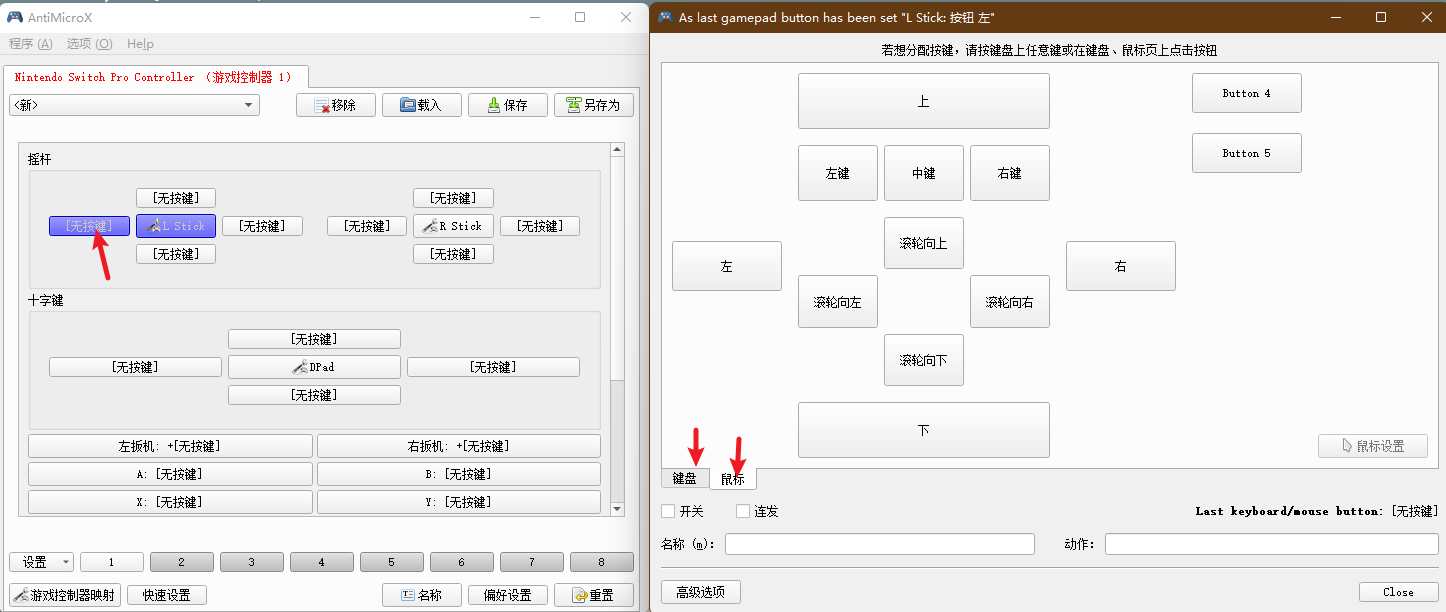Assign the B: [无按键] button

[x=459, y=474]
